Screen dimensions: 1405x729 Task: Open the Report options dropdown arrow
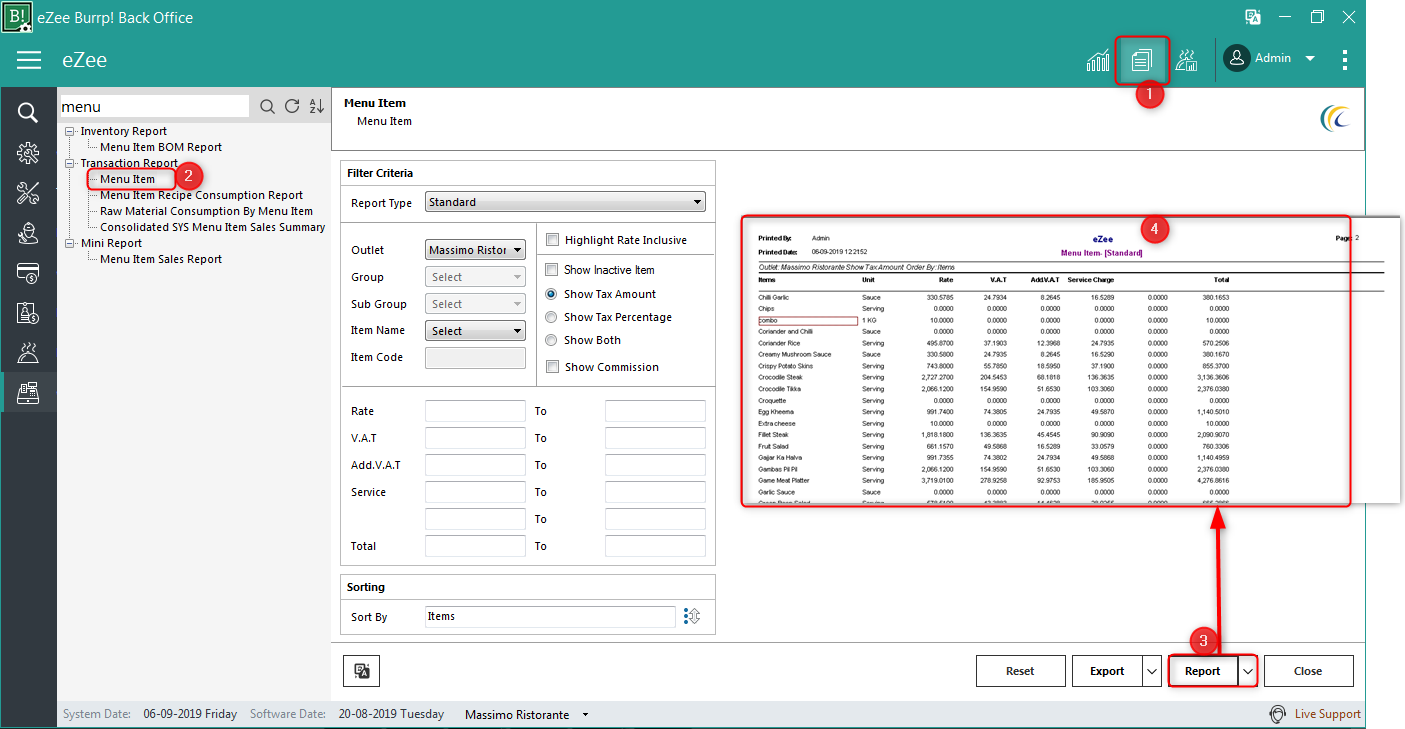pos(1247,671)
